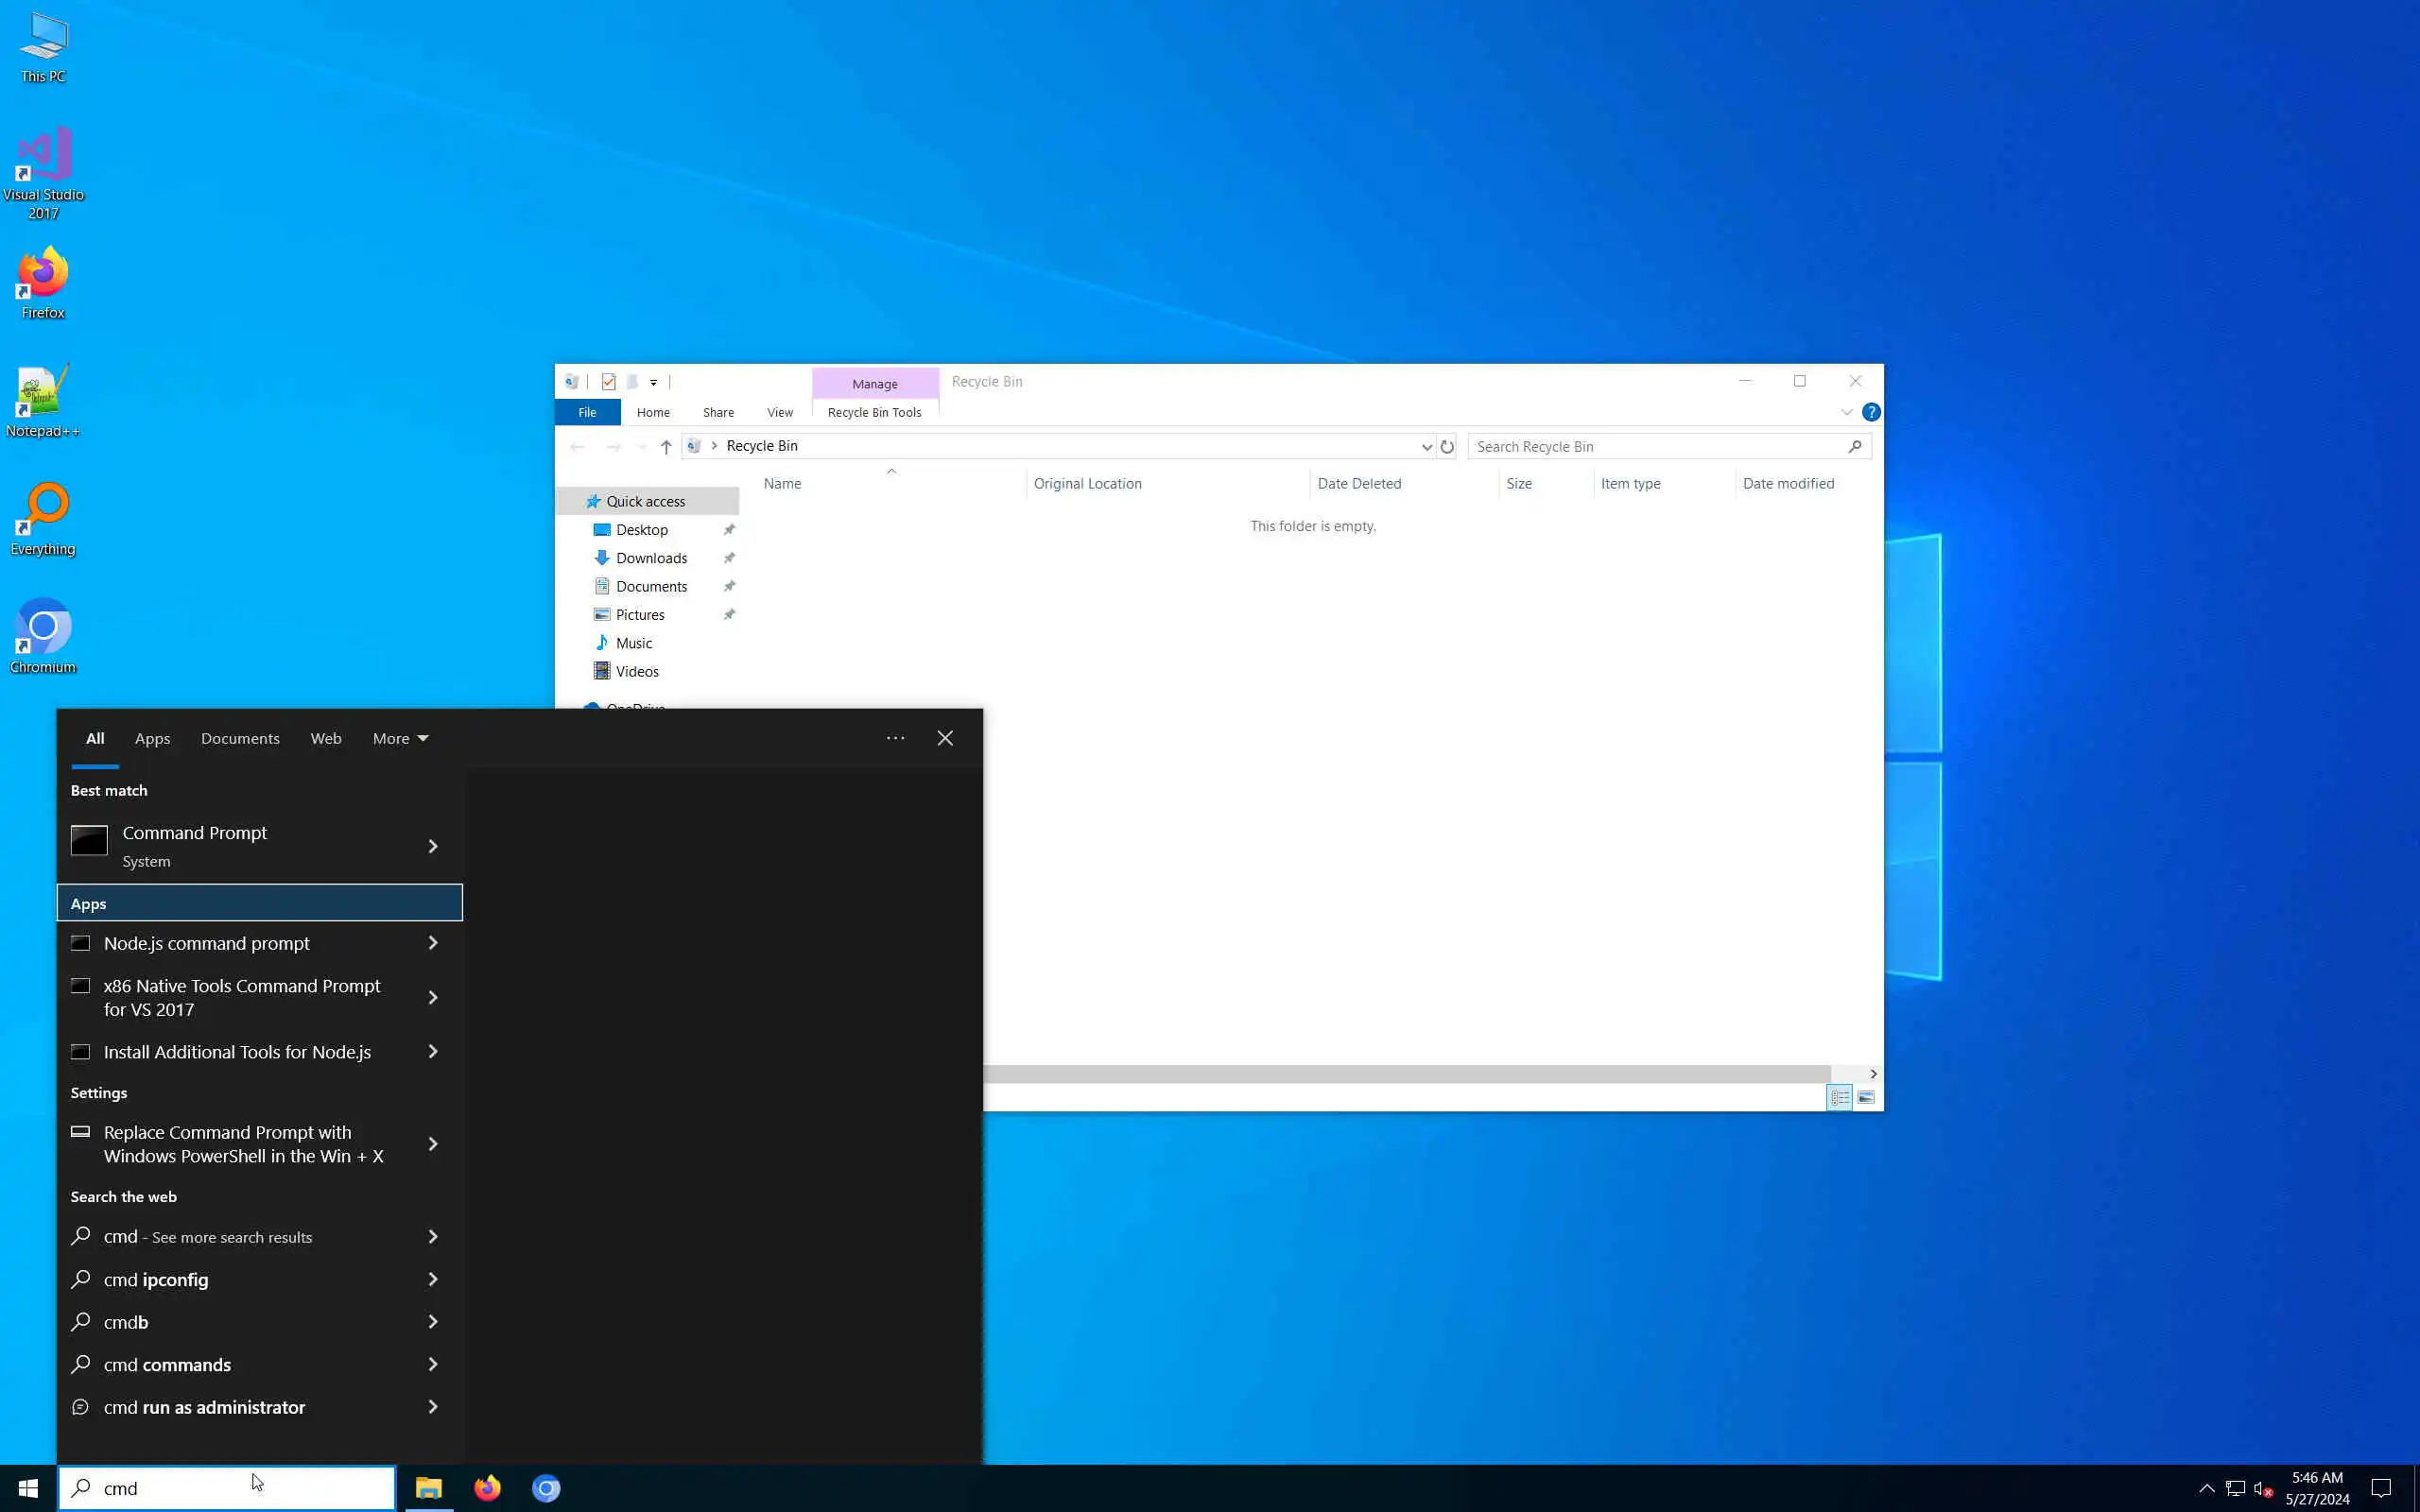Select Downloads in Quick access
2420x1512 pixels.
point(651,558)
